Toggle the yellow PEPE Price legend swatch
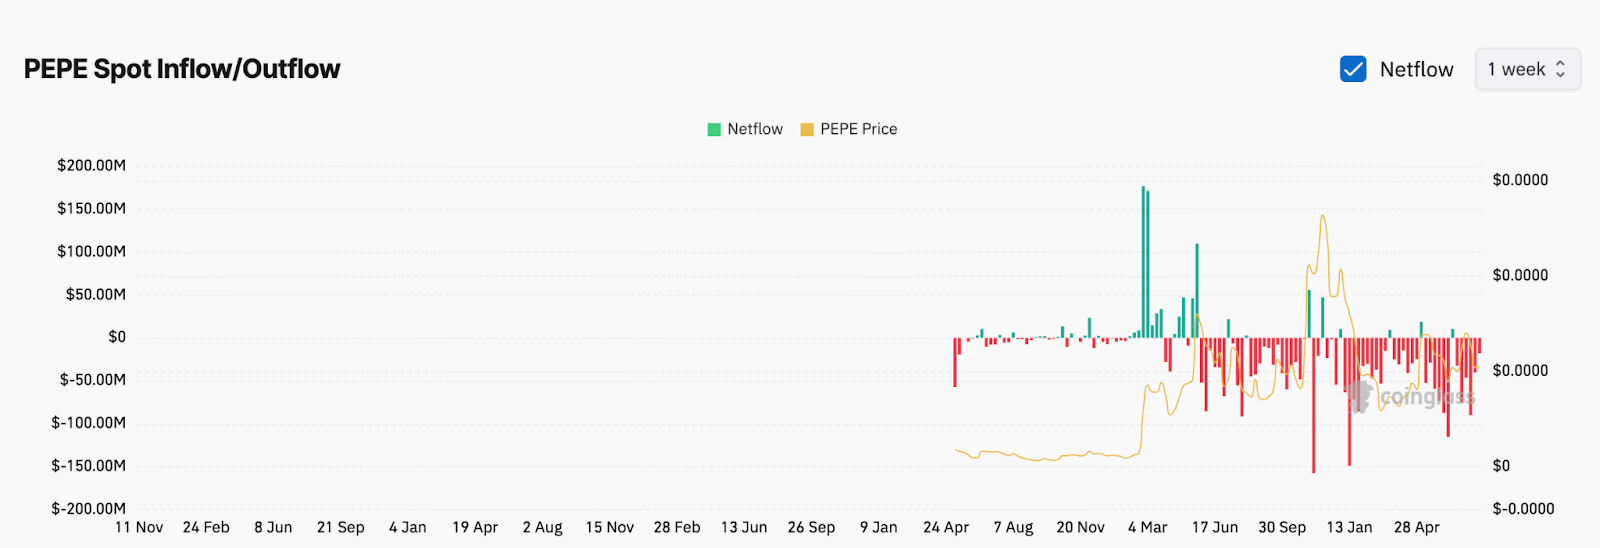The height and width of the screenshot is (548, 1600). pyautogui.click(x=807, y=129)
